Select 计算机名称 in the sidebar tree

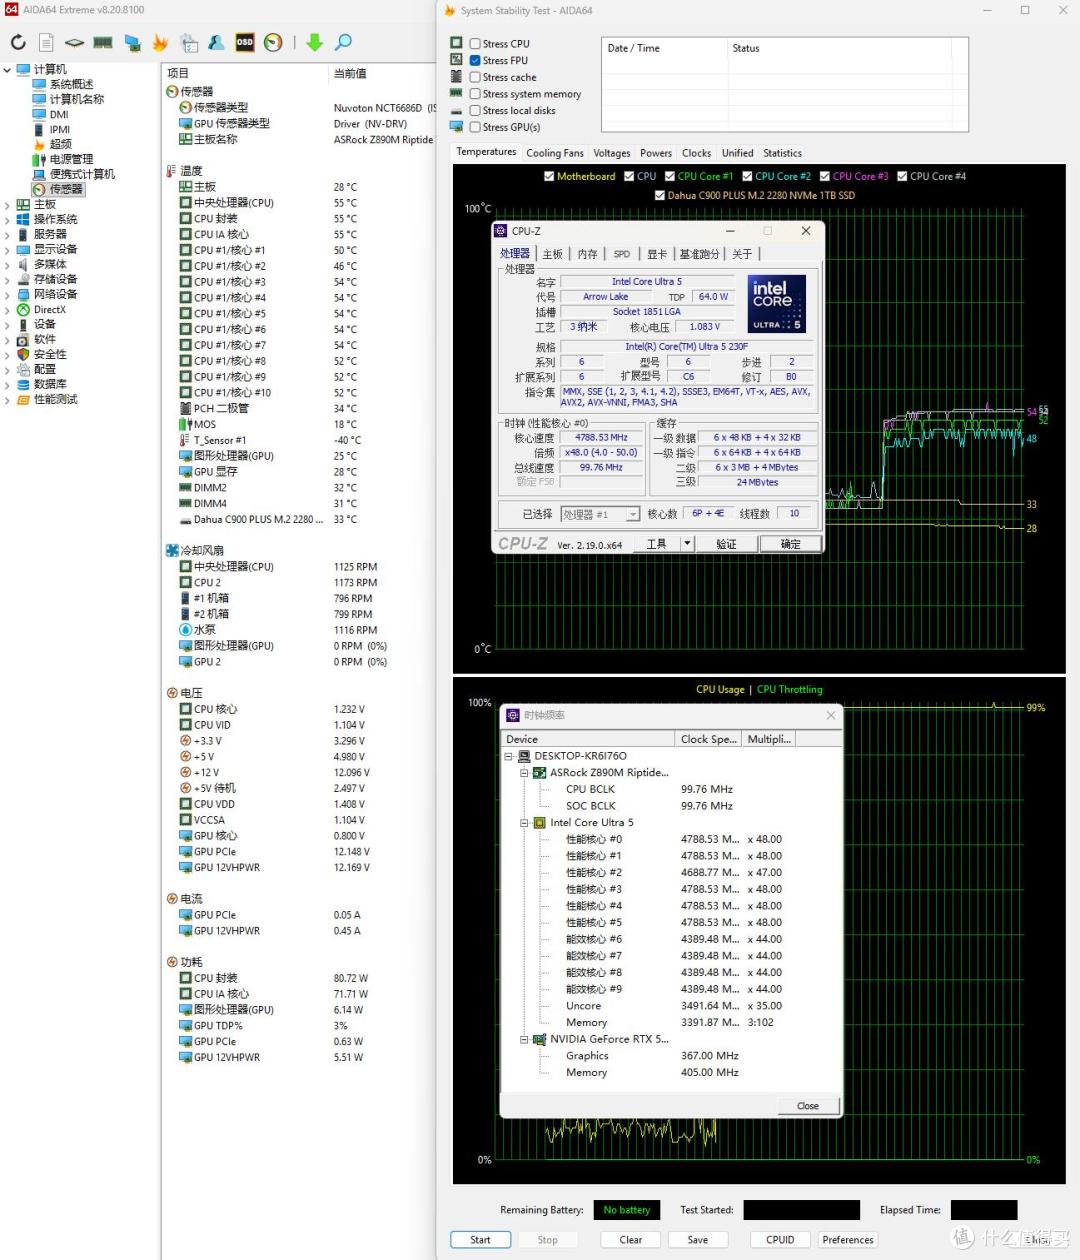tap(77, 99)
